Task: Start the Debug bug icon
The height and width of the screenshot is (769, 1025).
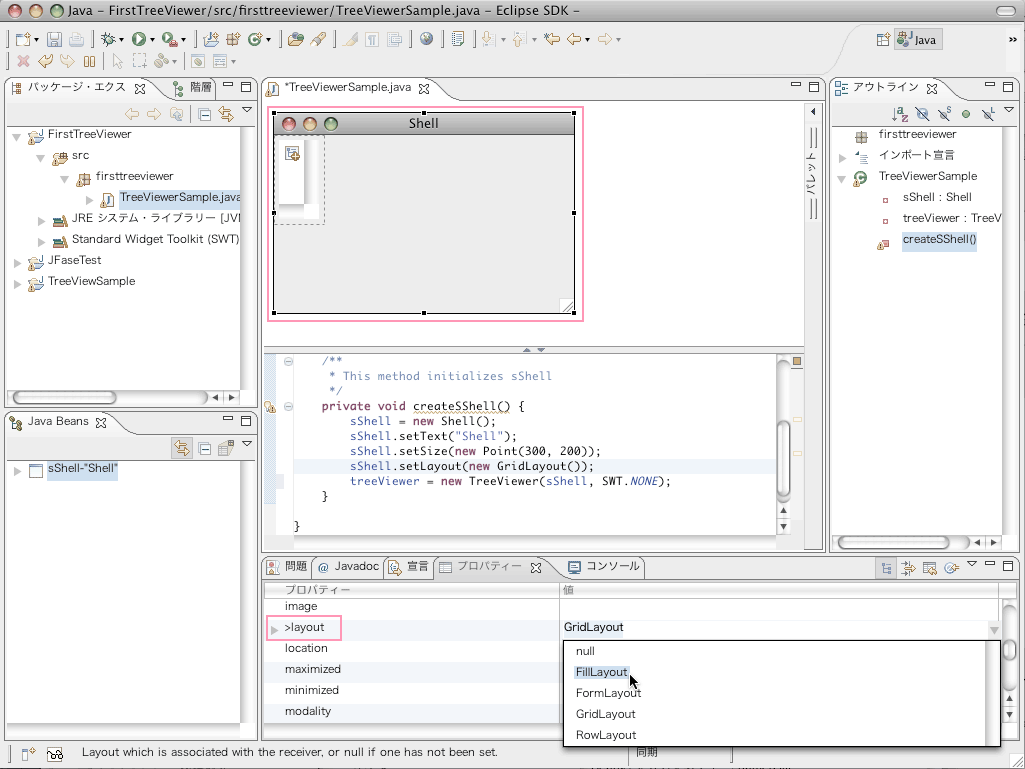Action: (108, 39)
